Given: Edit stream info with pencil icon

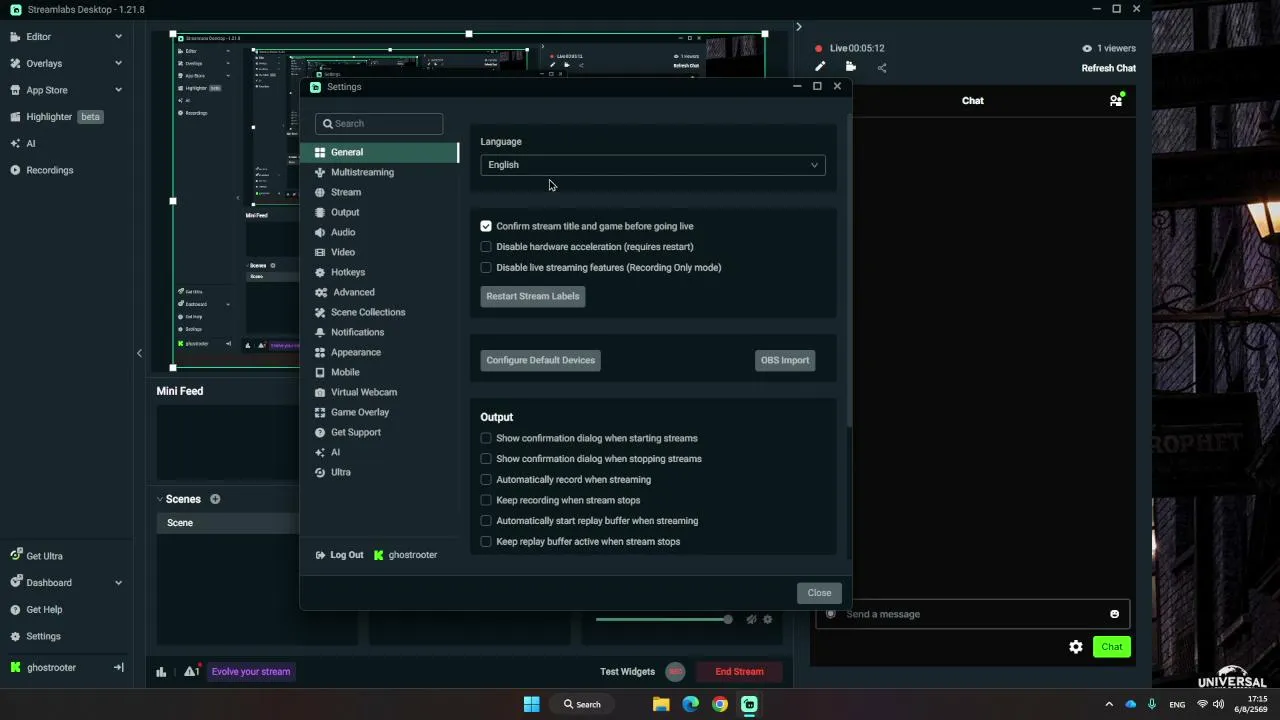Looking at the screenshot, I should (x=820, y=67).
